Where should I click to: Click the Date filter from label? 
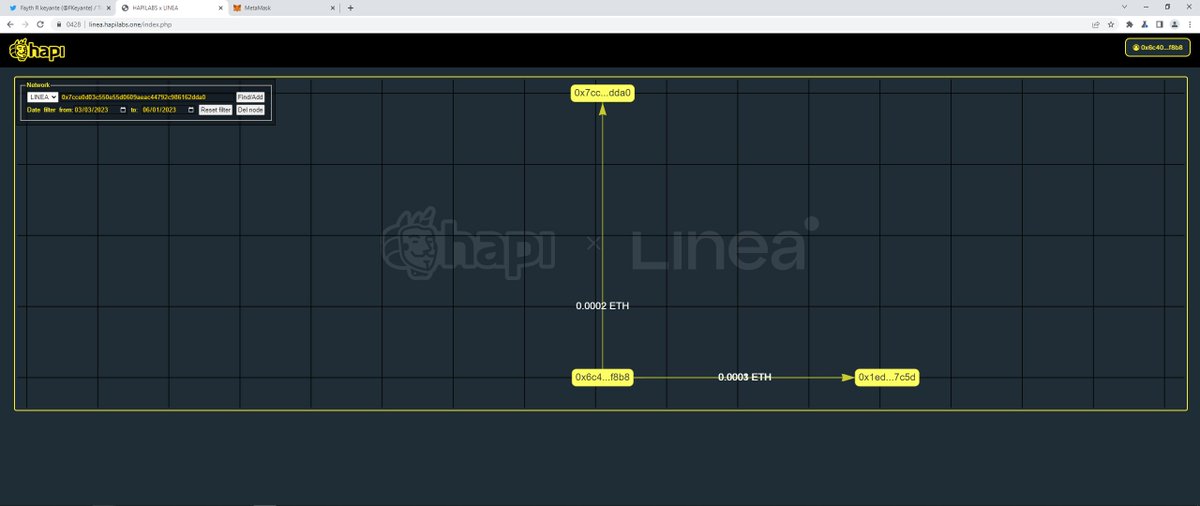click(50, 110)
